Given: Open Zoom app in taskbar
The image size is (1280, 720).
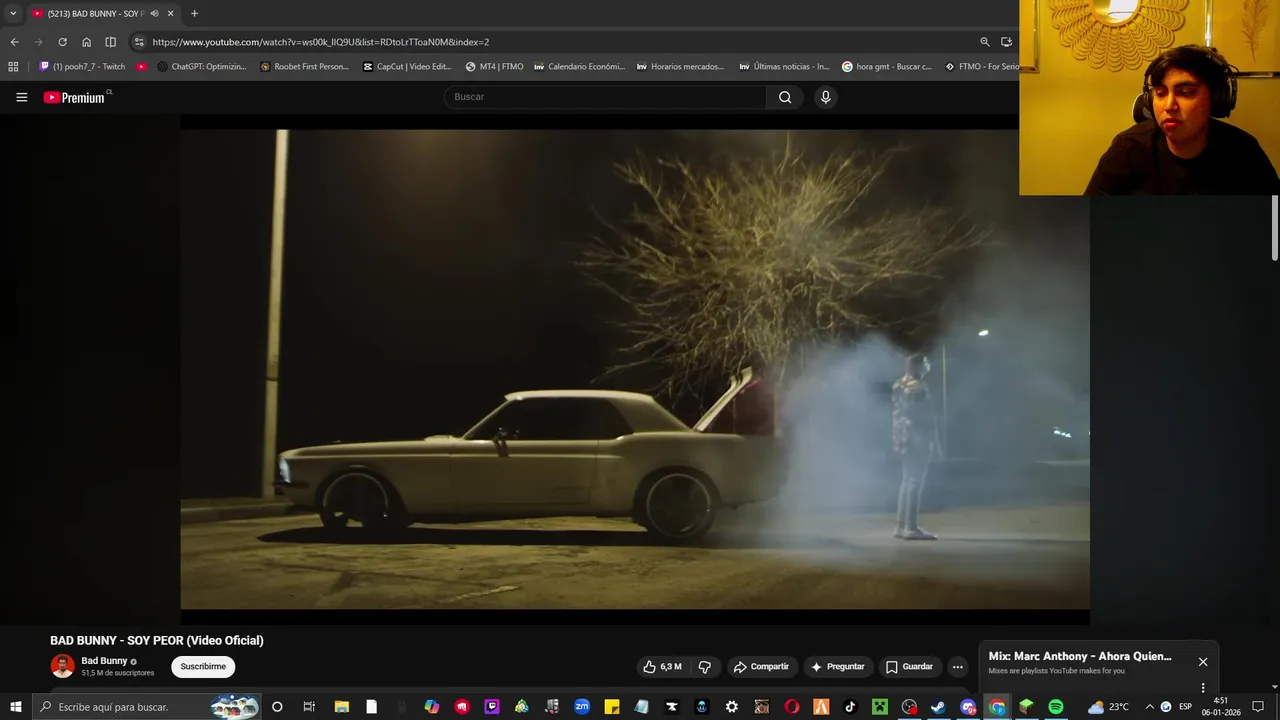Looking at the screenshot, I should (581, 707).
